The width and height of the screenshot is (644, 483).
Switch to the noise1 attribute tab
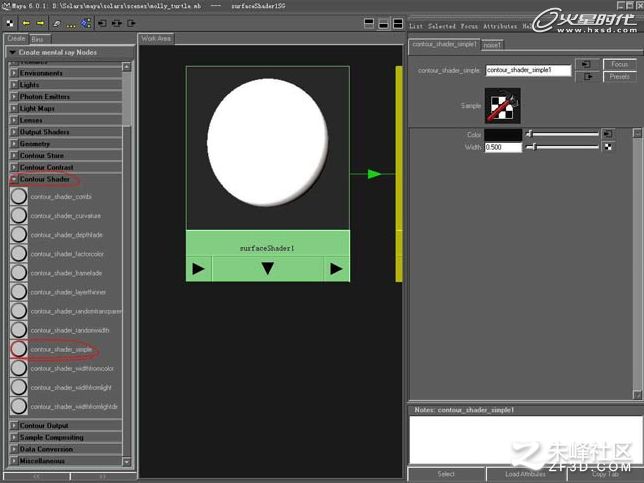[492, 45]
